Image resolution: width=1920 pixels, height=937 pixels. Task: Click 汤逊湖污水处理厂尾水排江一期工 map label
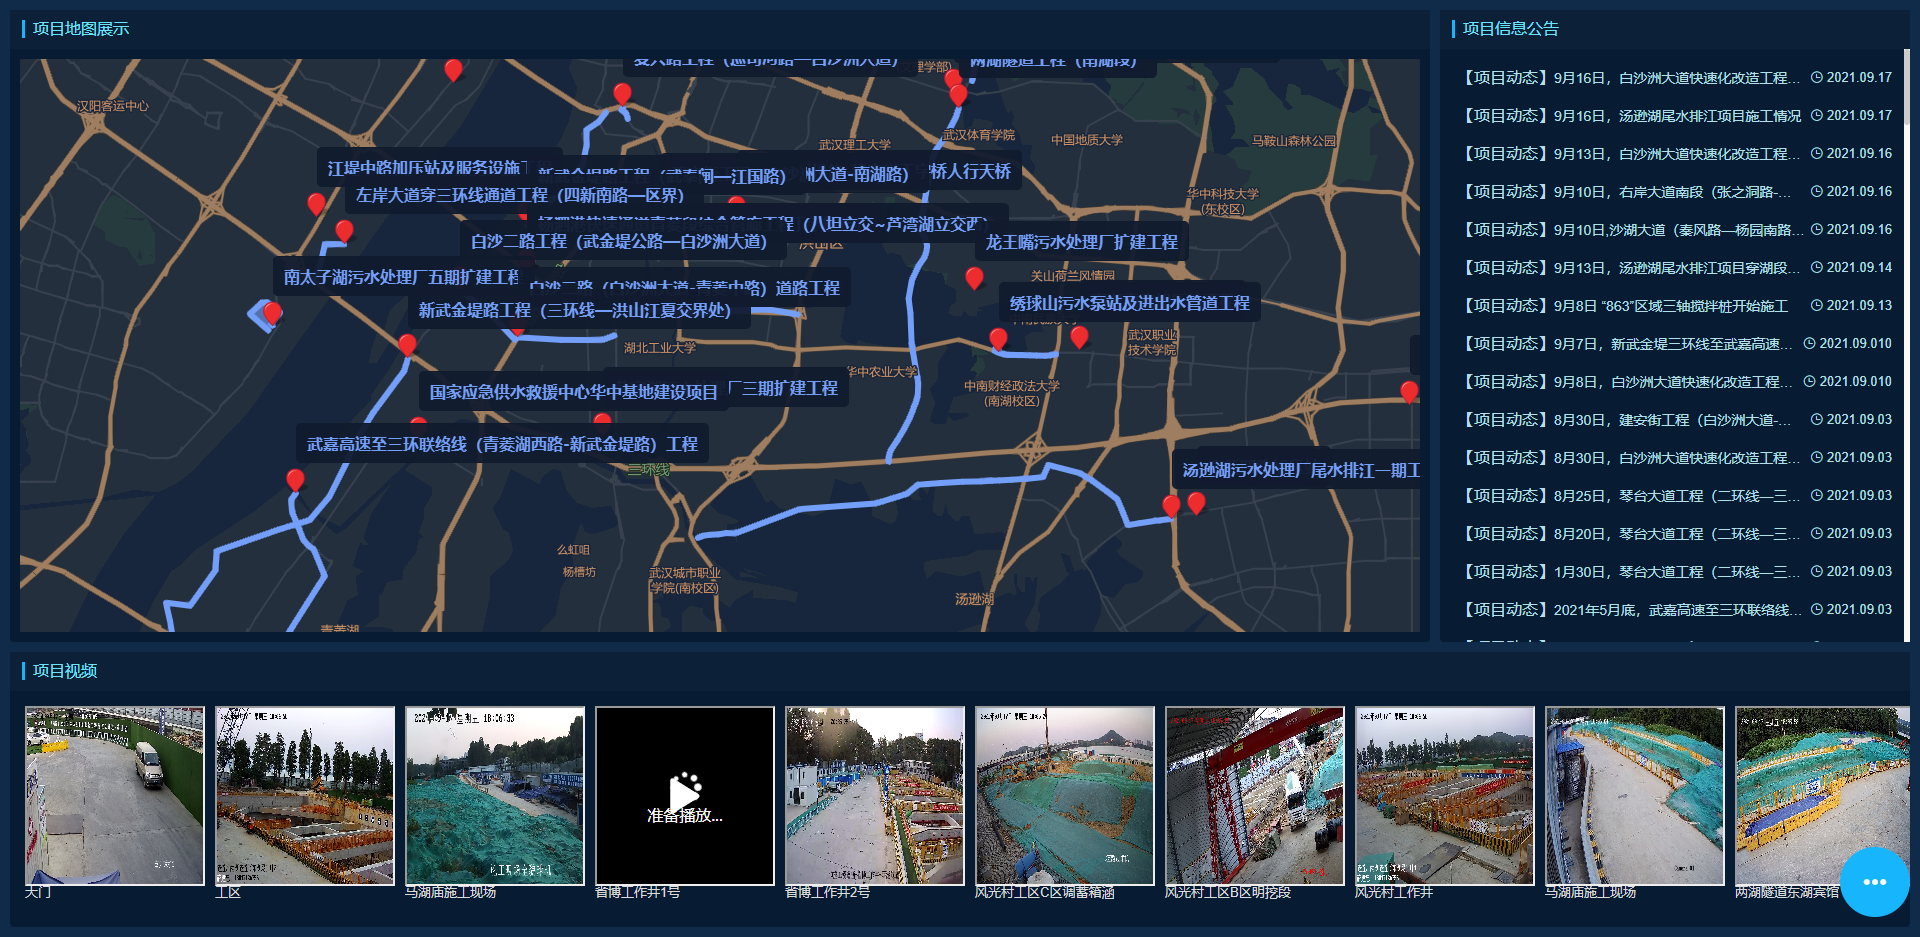(x=1300, y=470)
